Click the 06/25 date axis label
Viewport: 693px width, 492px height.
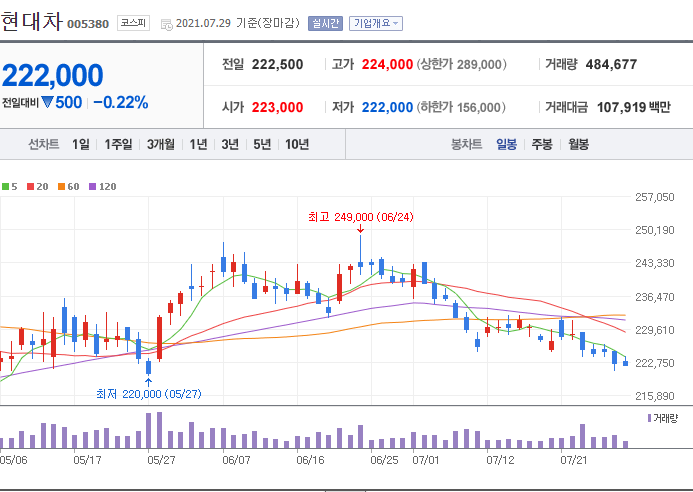pos(385,460)
